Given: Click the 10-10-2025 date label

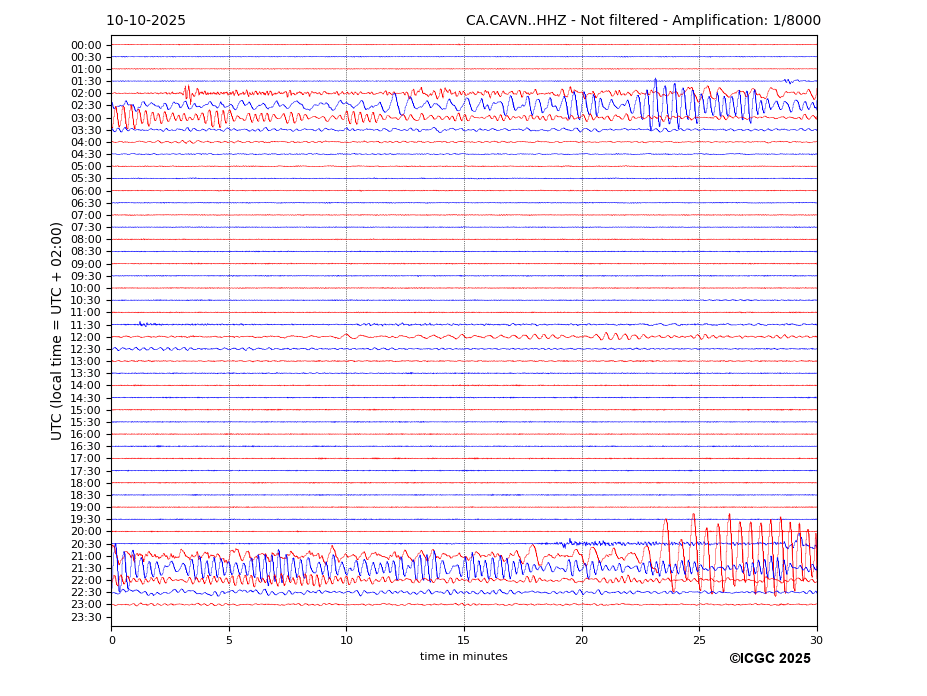Looking at the screenshot, I should [146, 21].
